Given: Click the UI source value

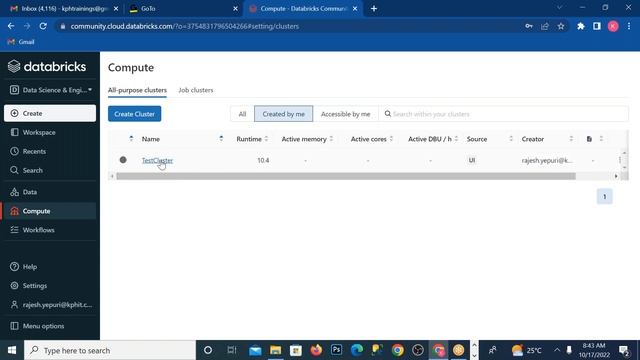Looking at the screenshot, I should (472, 160).
